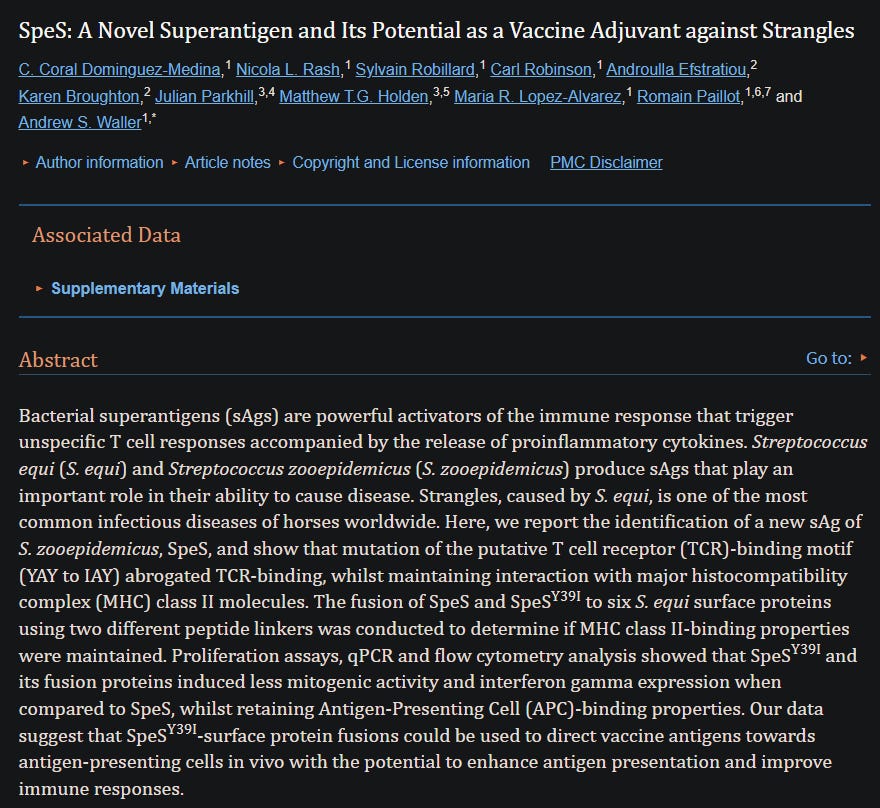Open the PMC Disclaimer page

click(606, 162)
